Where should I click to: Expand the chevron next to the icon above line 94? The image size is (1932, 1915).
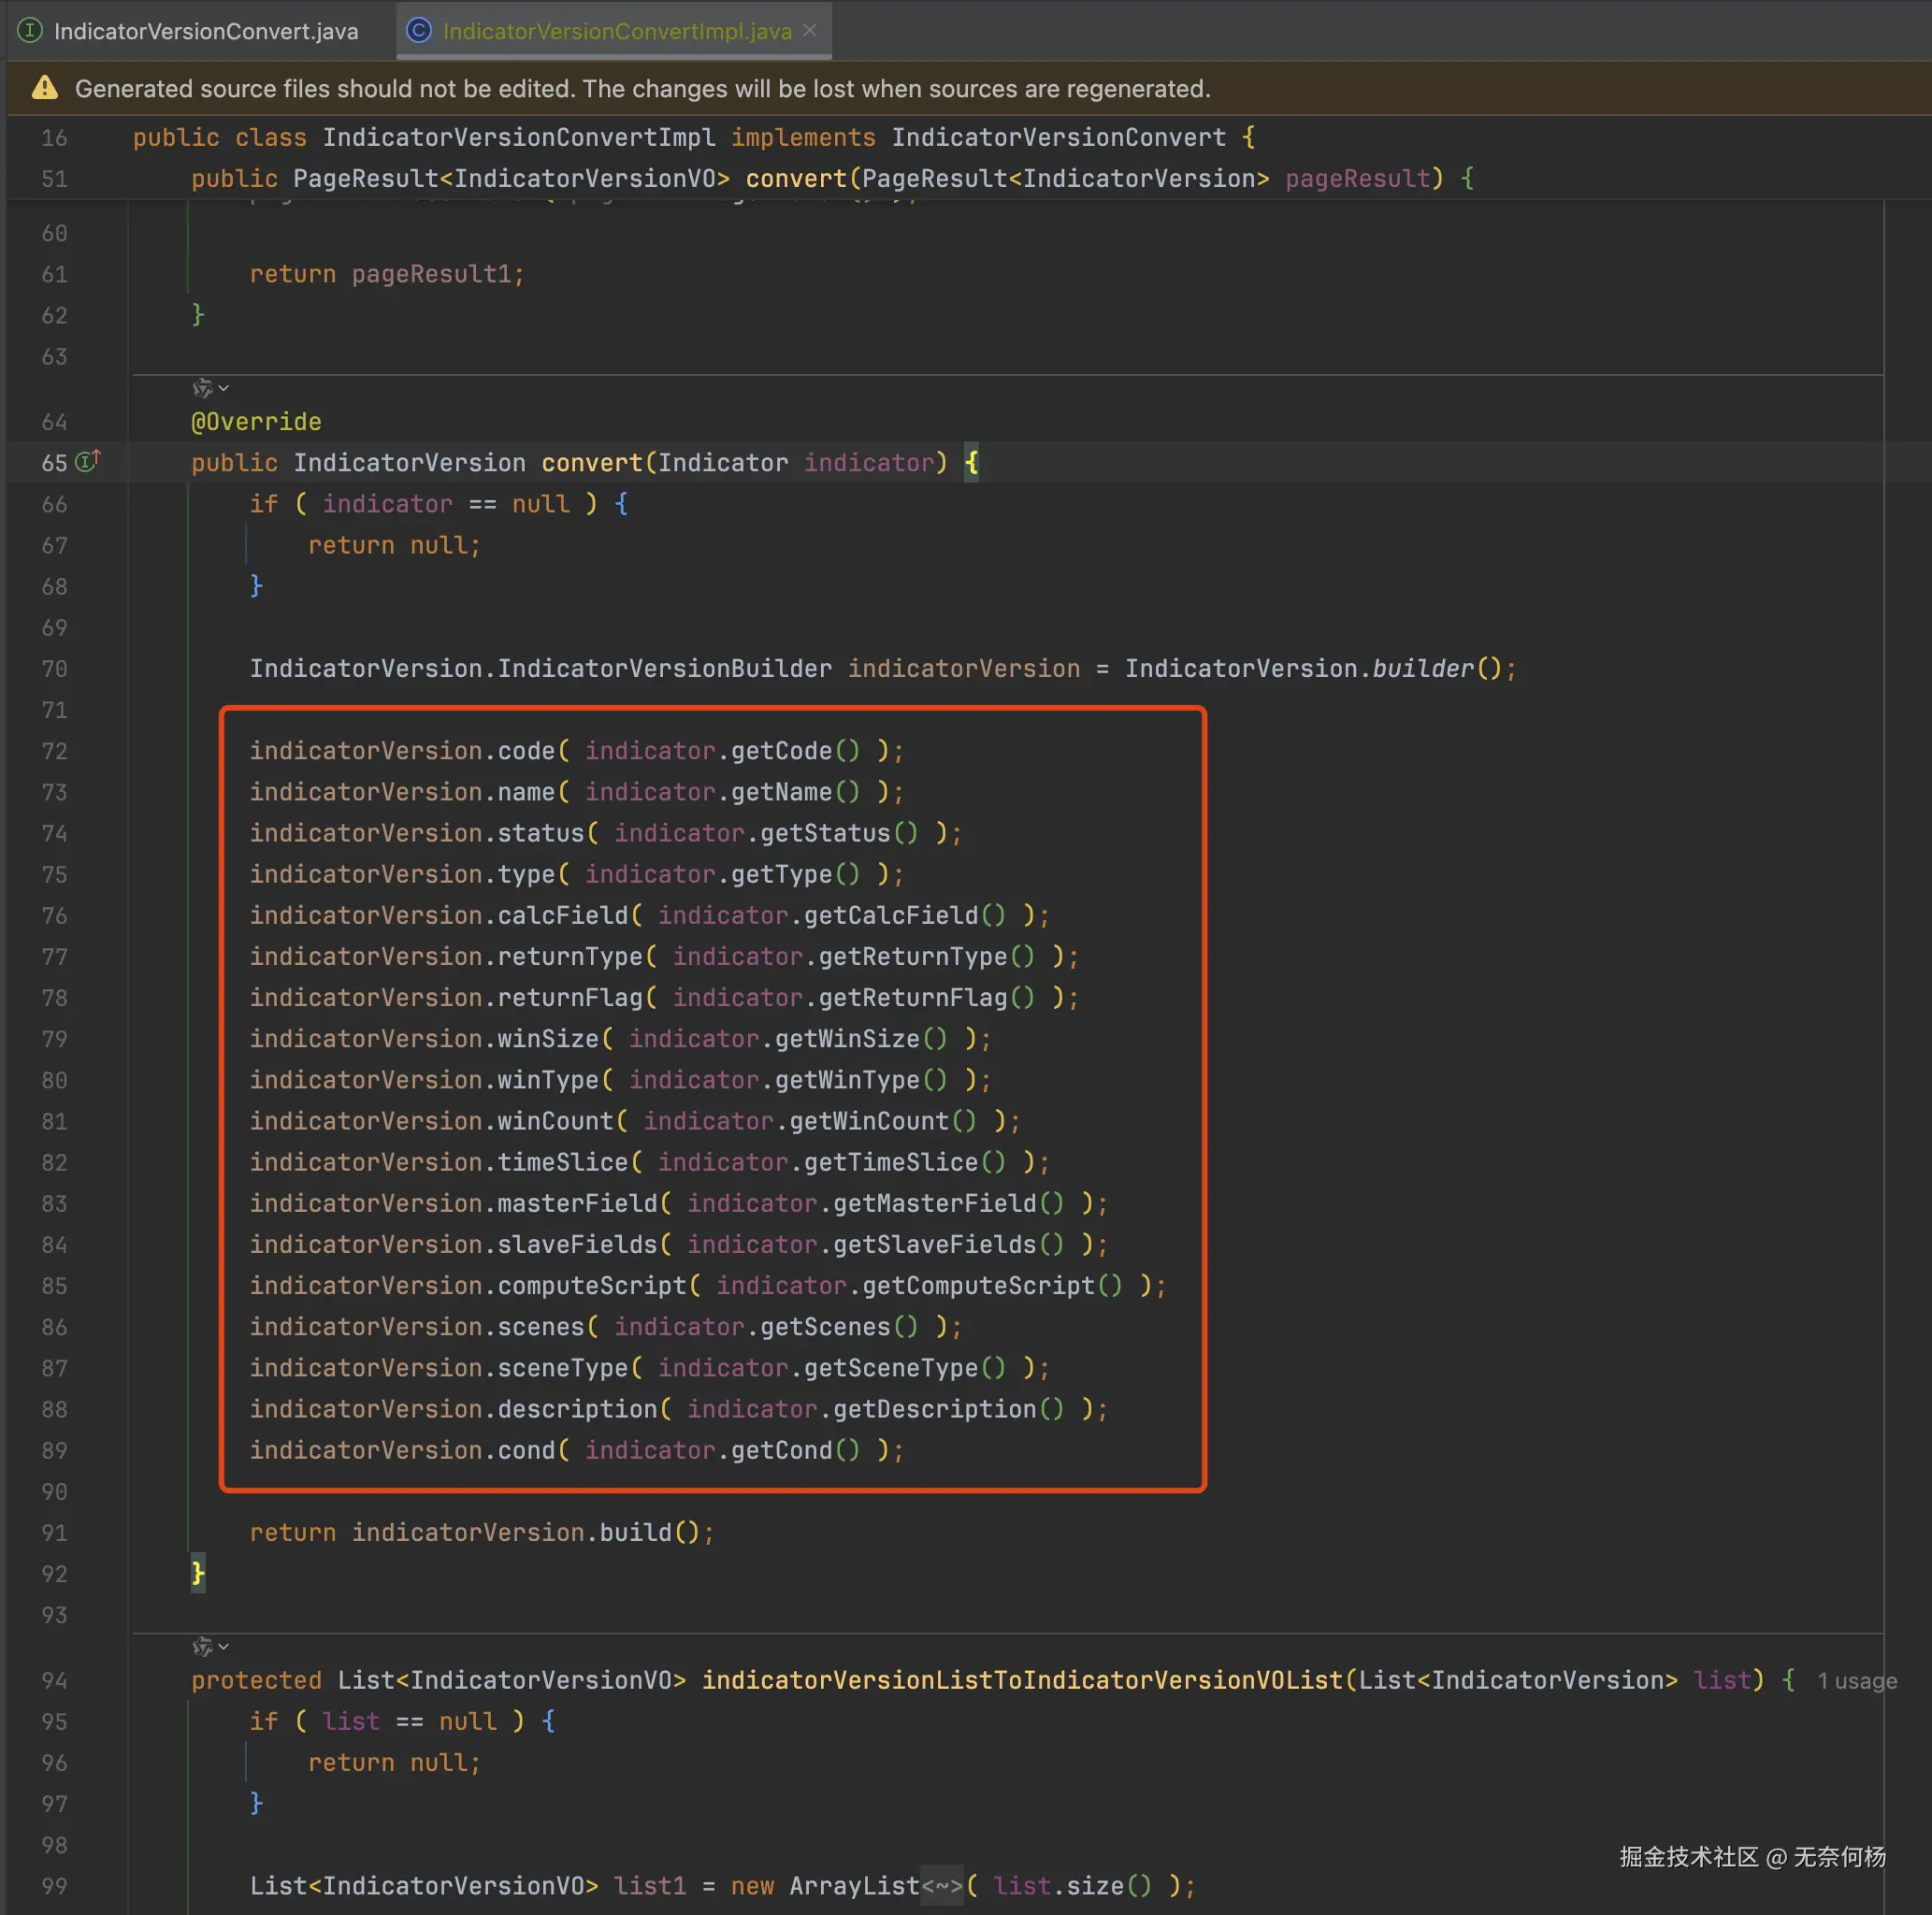point(224,1646)
